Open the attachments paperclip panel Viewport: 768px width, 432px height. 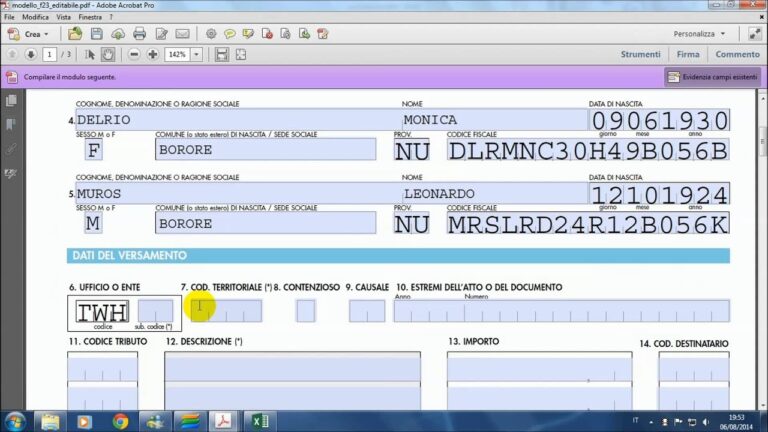coord(11,148)
